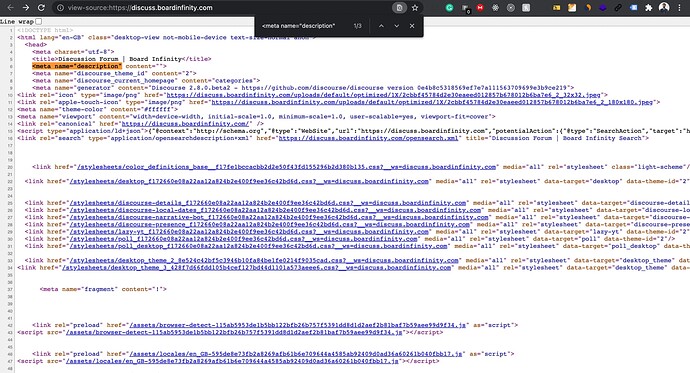This screenshot has width=690, height=373.
Task: Go back to the previous page
Action: coord(11,7)
